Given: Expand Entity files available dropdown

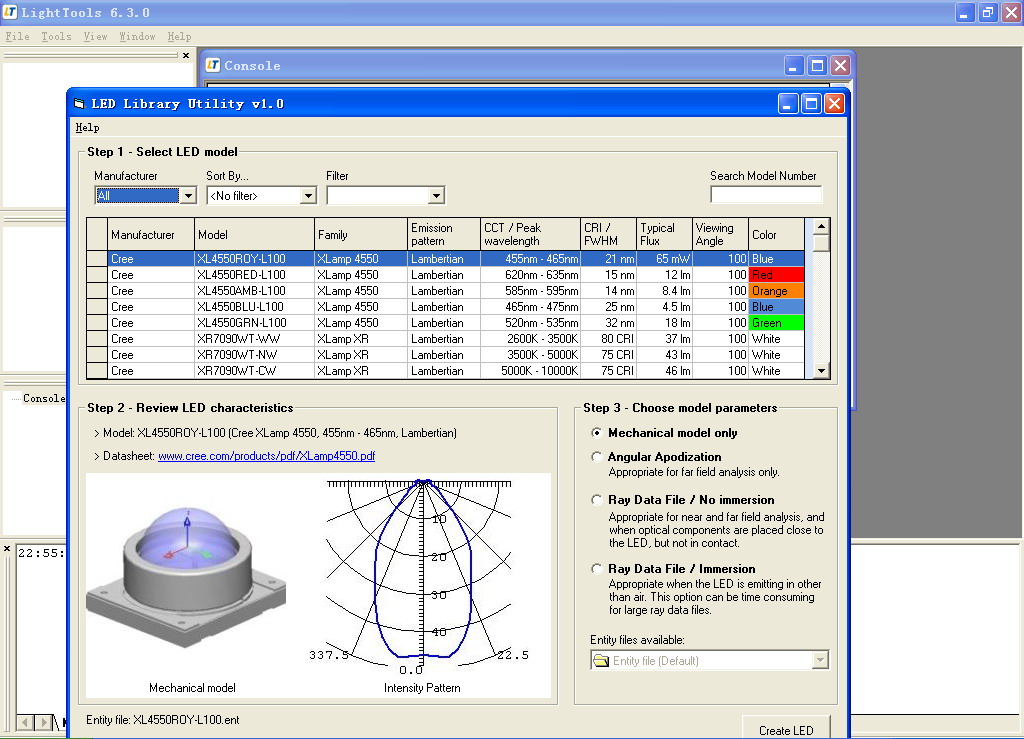Looking at the screenshot, I should pos(820,661).
